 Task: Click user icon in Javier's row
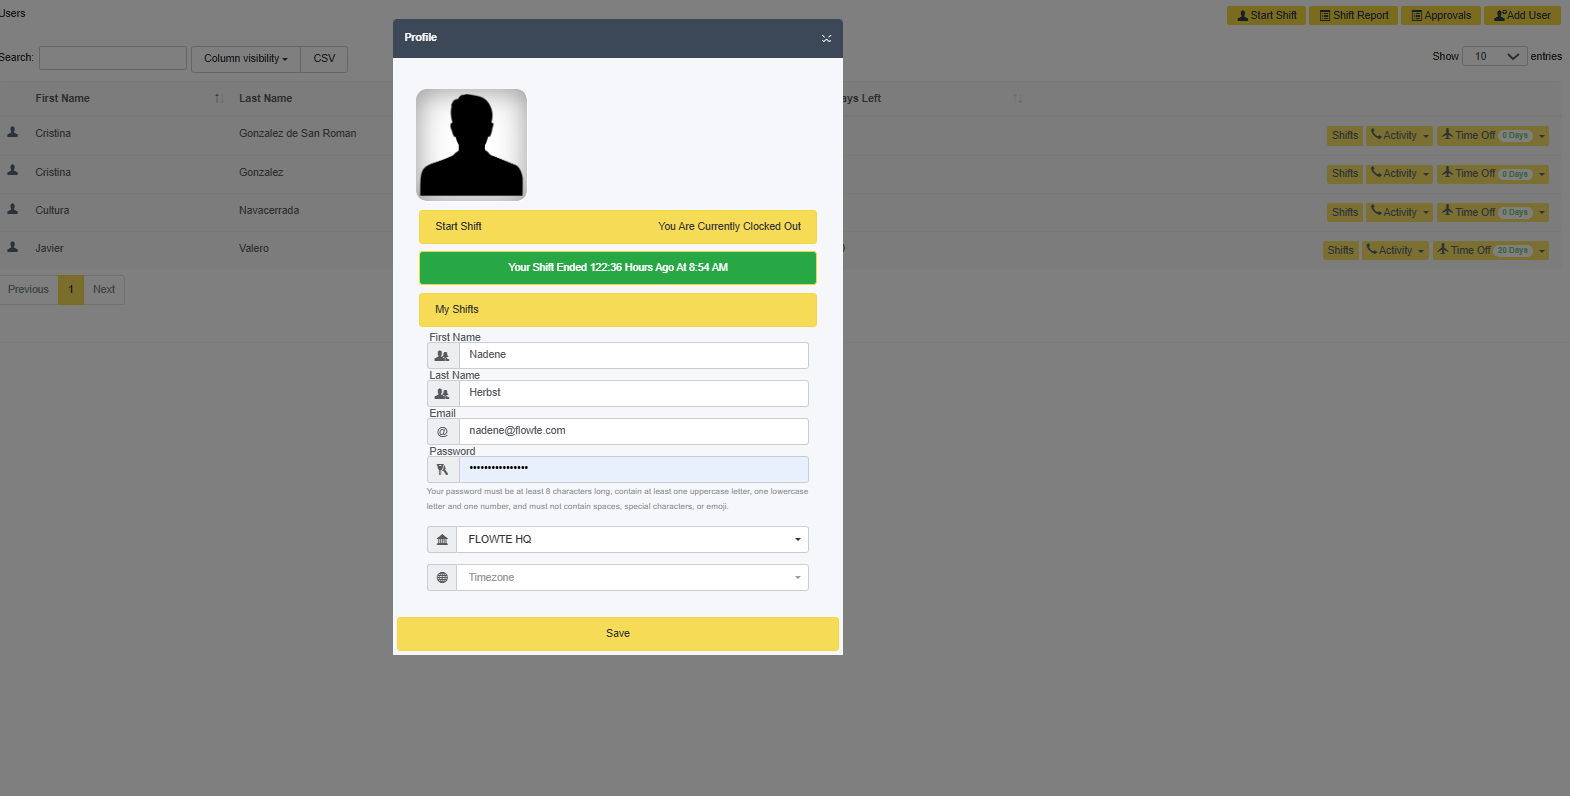tap(13, 247)
